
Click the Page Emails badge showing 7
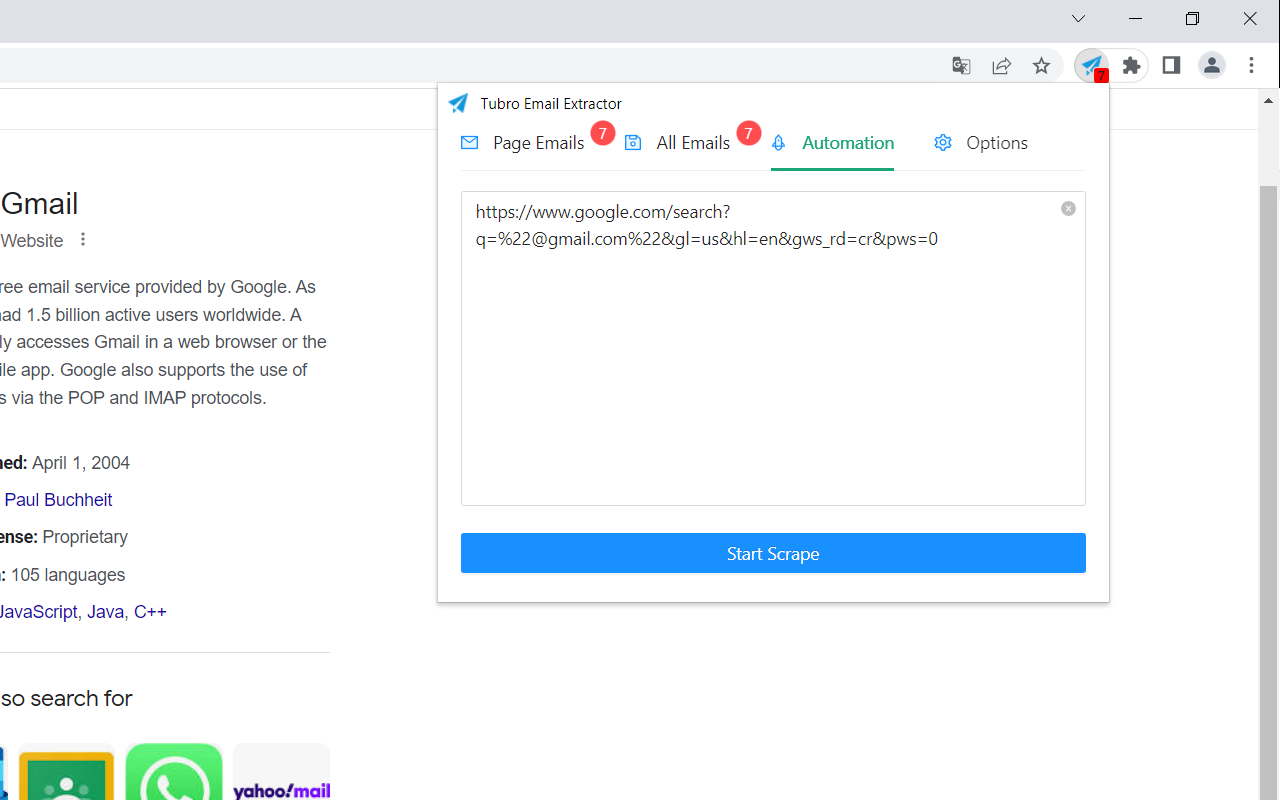pos(602,133)
